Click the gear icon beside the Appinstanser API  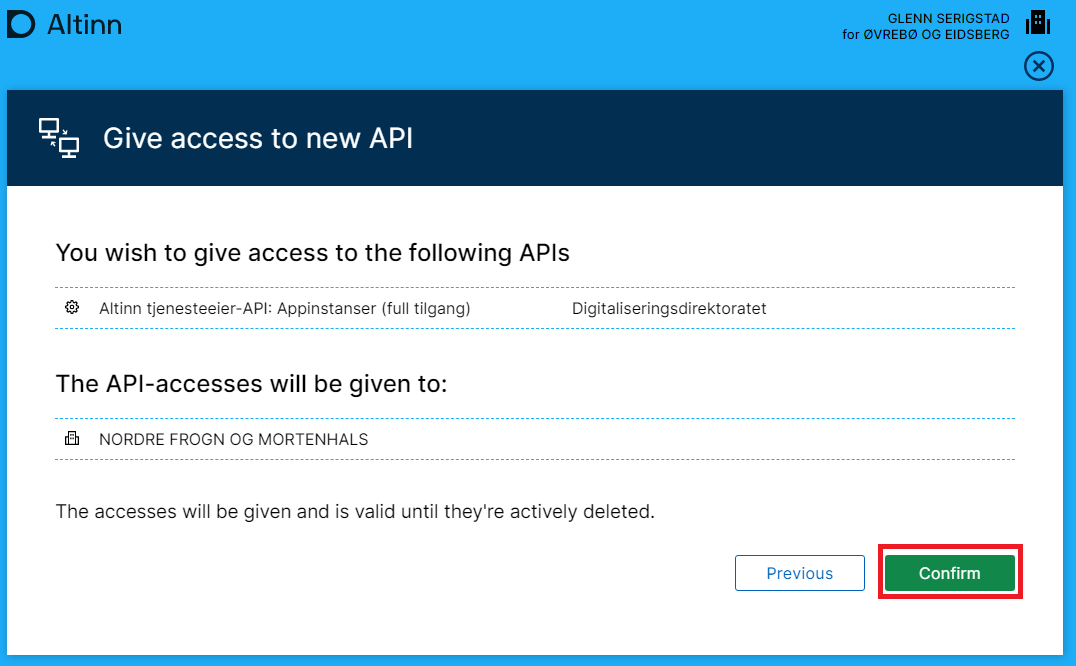coord(72,308)
